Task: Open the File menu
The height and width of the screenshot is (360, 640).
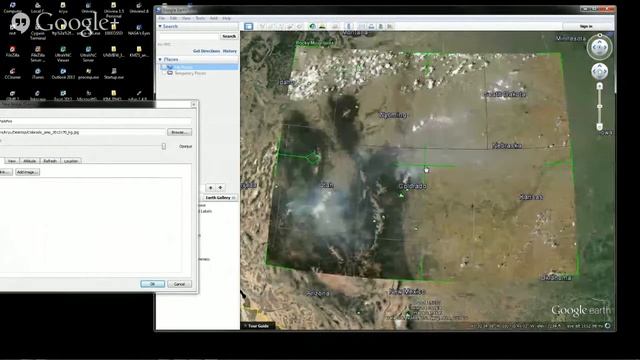Action: (x=162, y=18)
